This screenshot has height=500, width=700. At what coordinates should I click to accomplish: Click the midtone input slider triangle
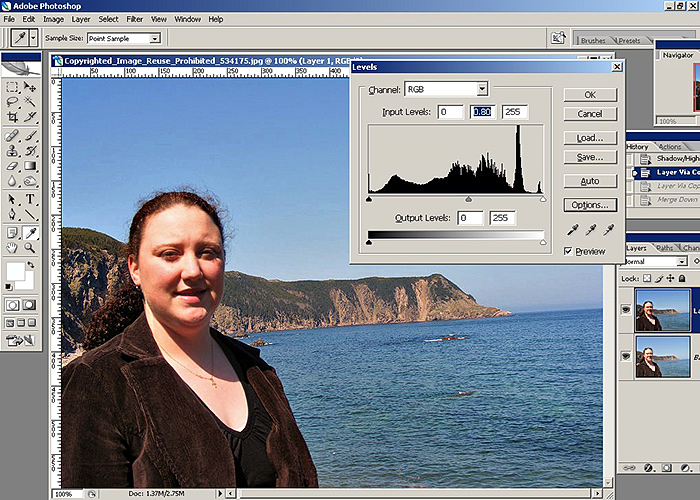pos(468,199)
